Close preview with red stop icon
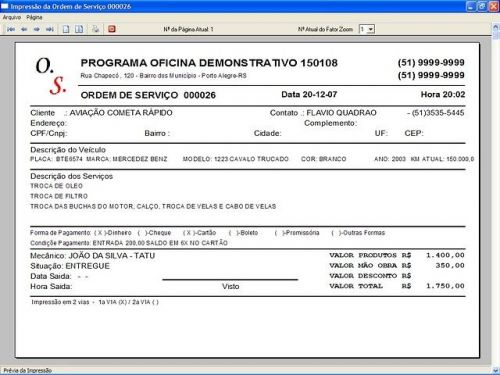500x375 pixels. click(x=112, y=29)
